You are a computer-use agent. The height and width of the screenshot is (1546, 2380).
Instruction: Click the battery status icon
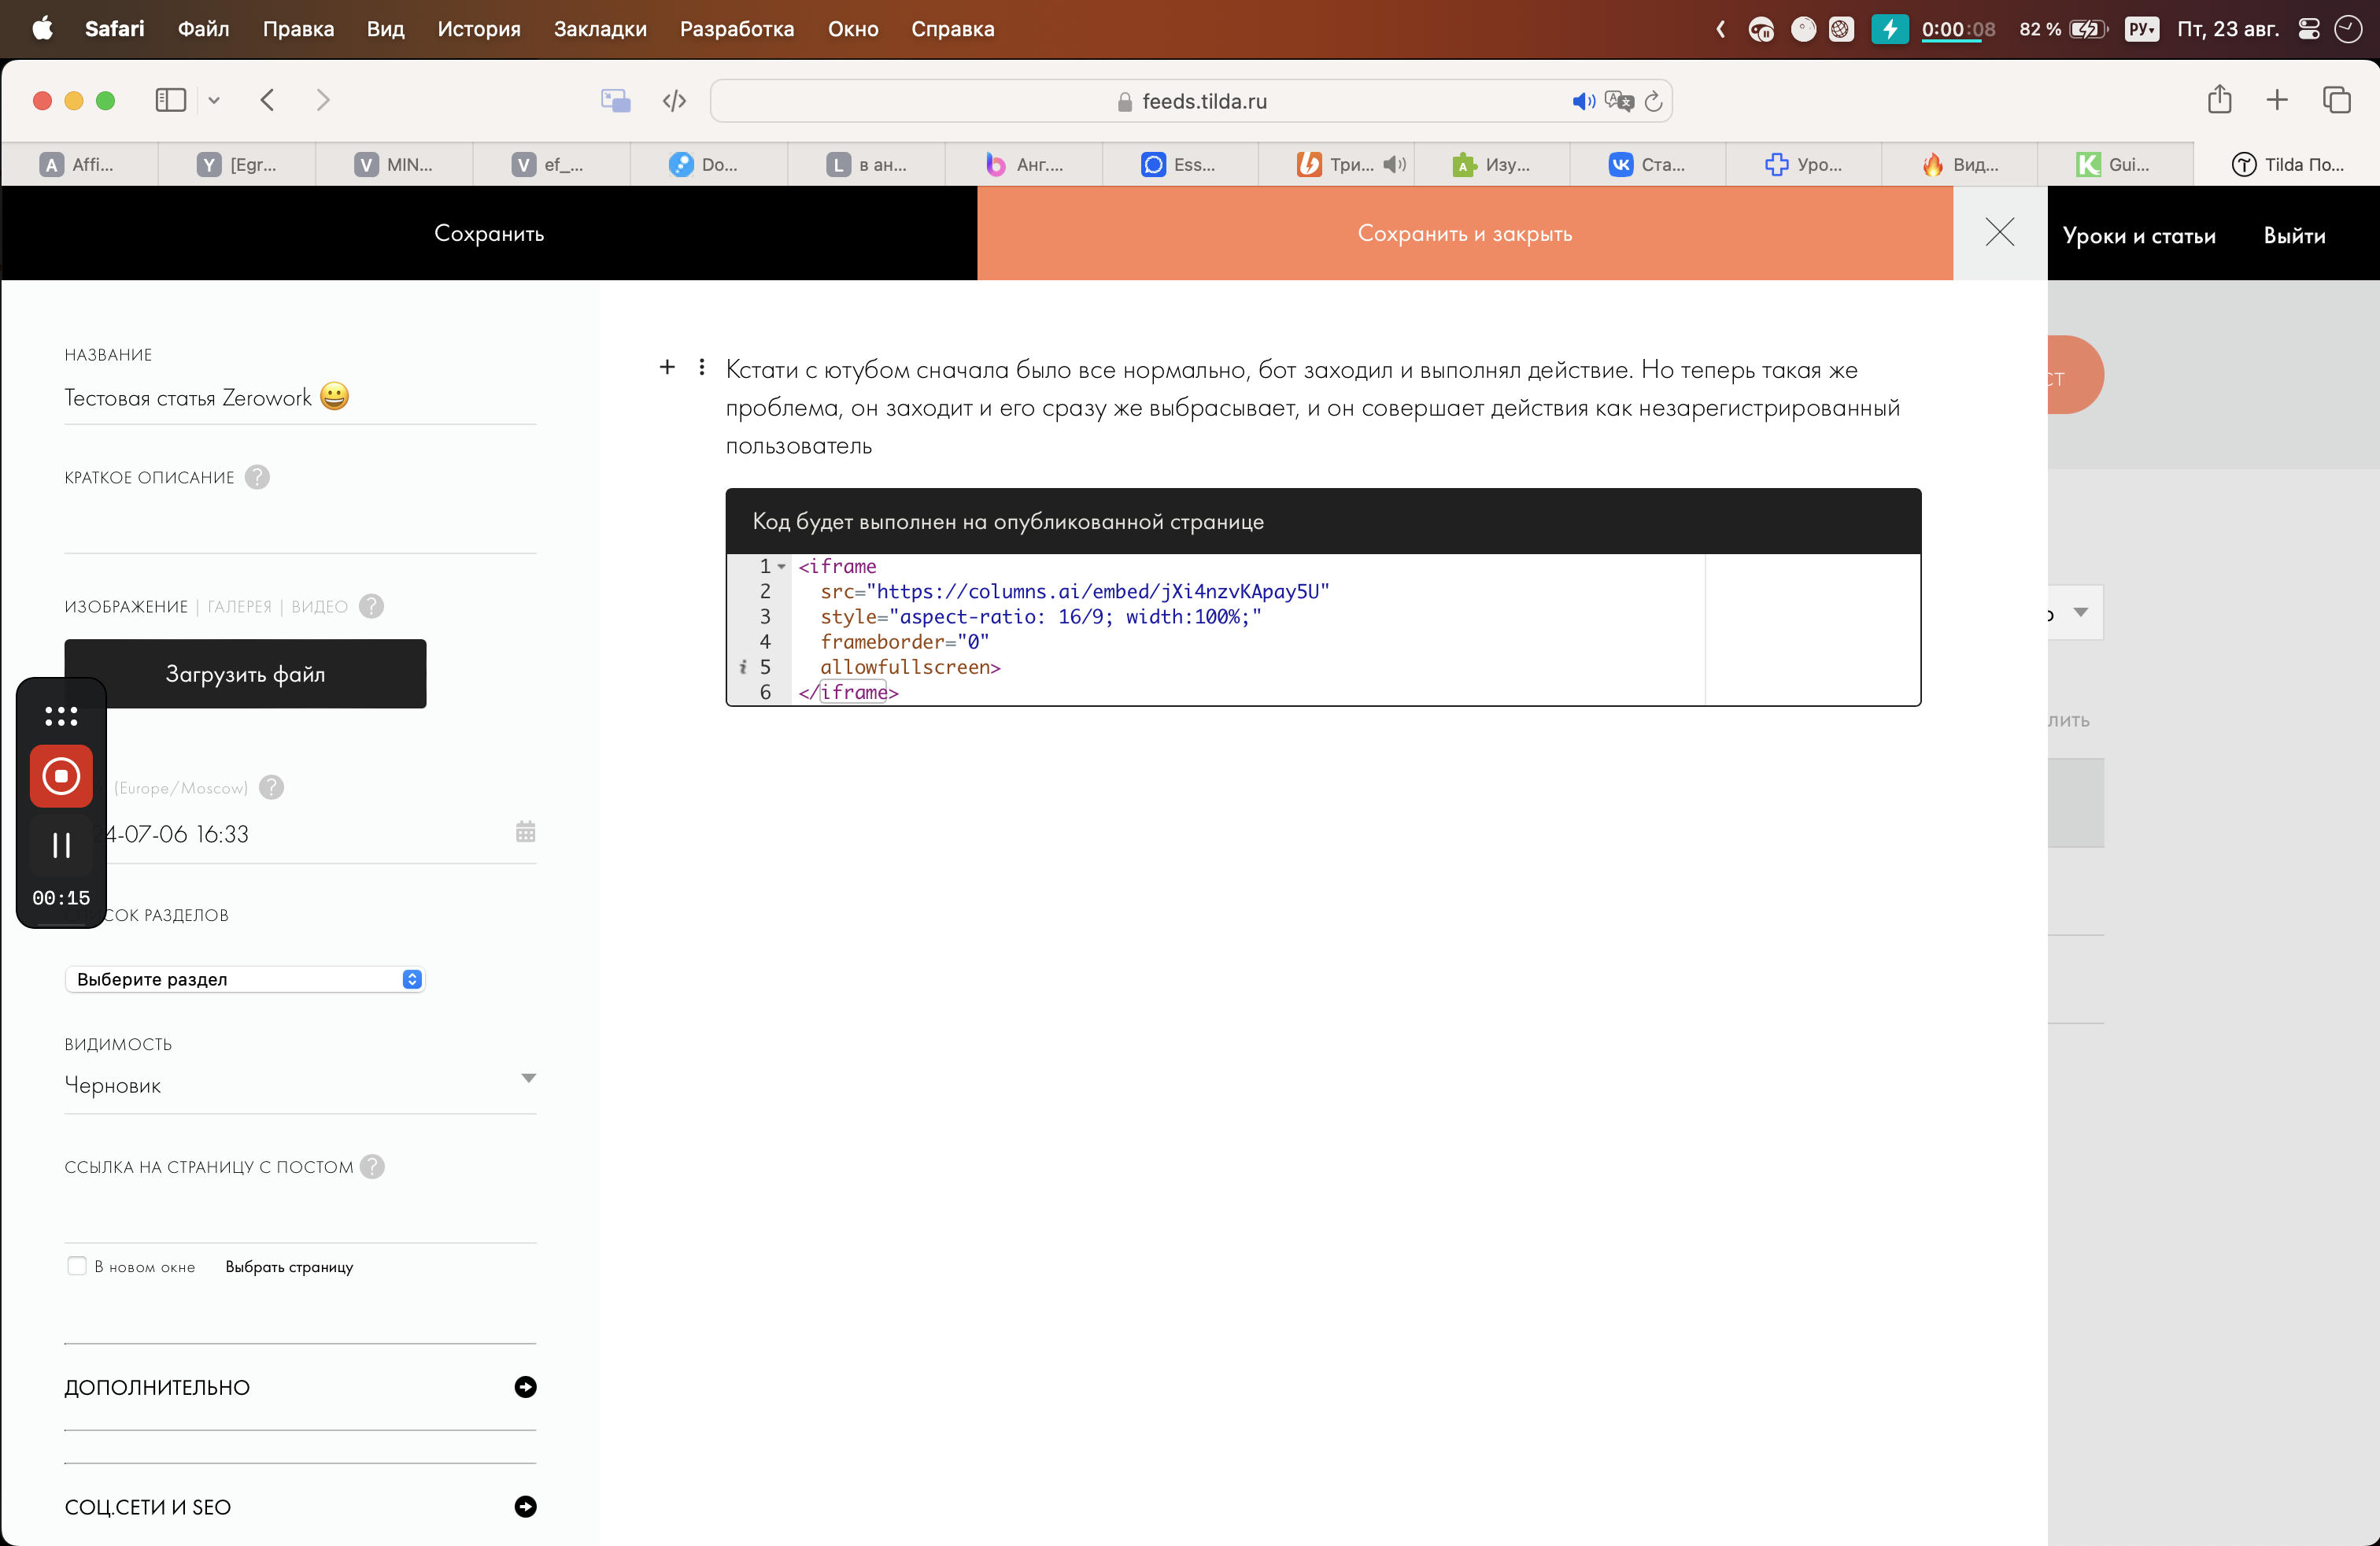[x=2087, y=29]
